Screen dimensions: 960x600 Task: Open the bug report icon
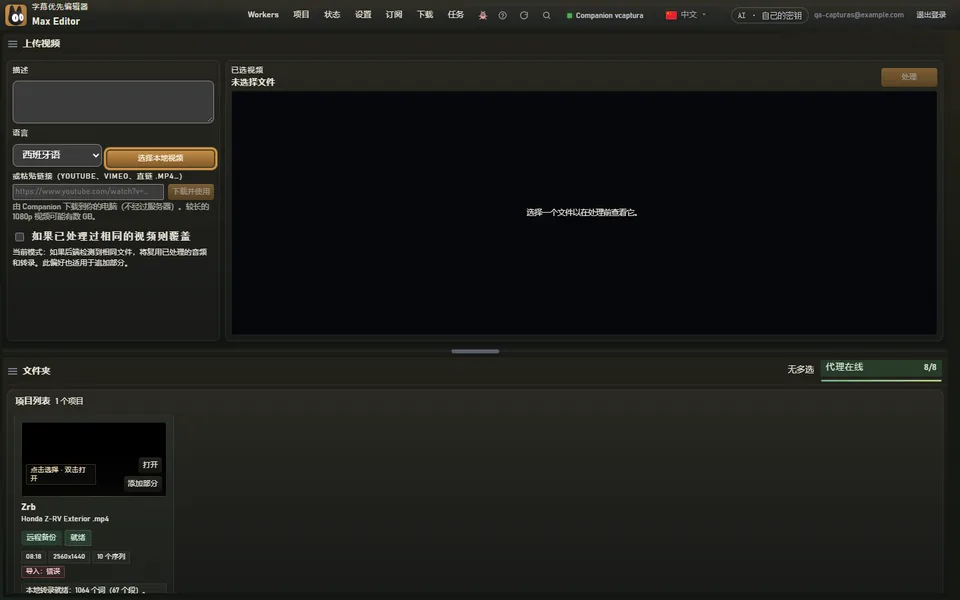[x=483, y=15]
